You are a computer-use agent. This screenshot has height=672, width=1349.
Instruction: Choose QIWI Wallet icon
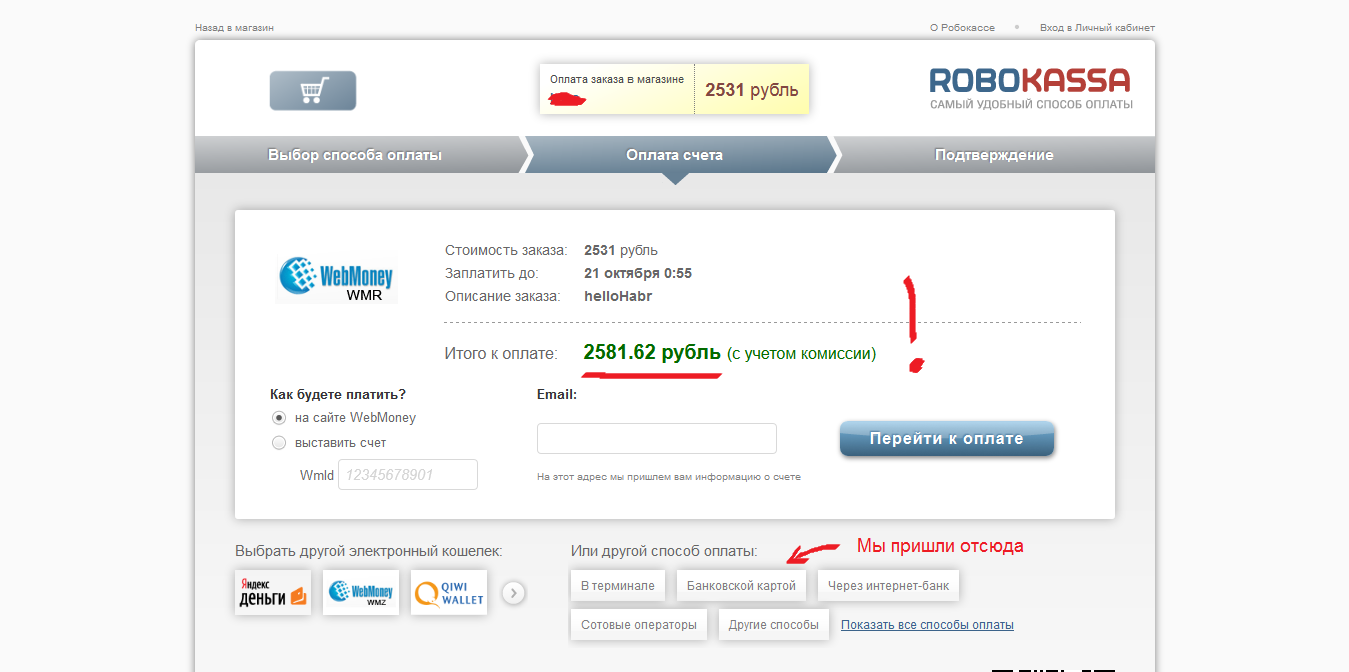(449, 593)
